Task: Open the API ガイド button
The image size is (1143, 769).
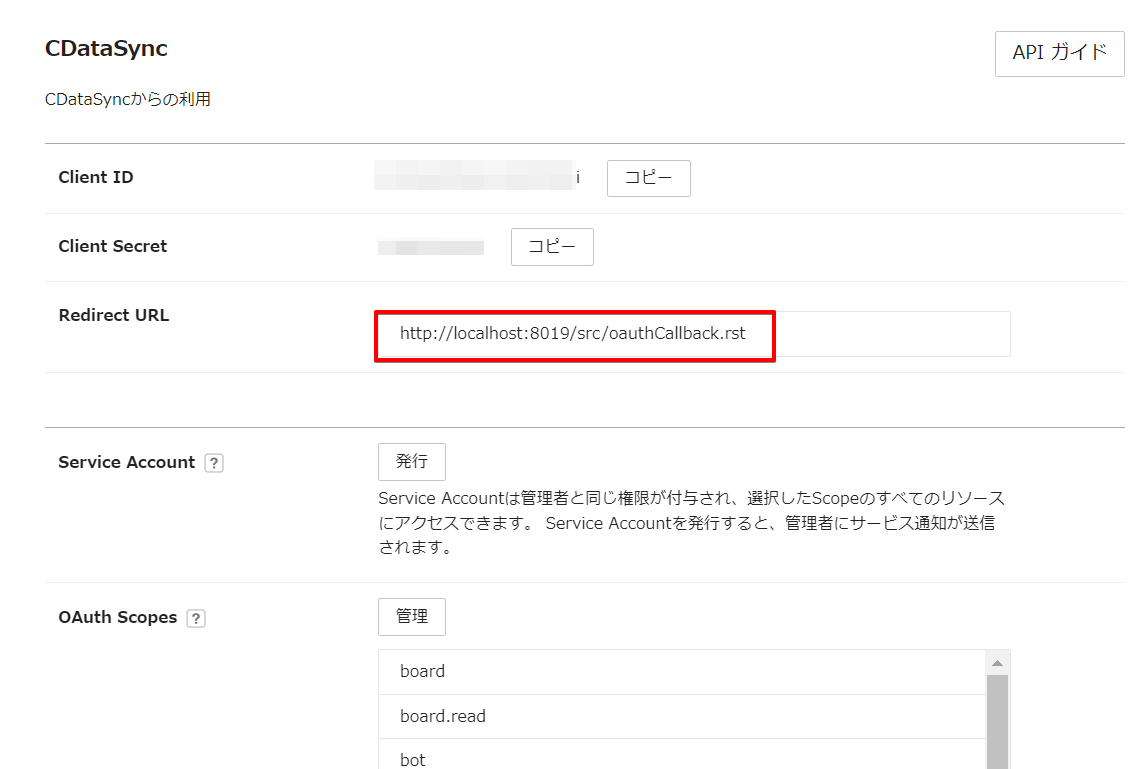Action: click(1059, 53)
